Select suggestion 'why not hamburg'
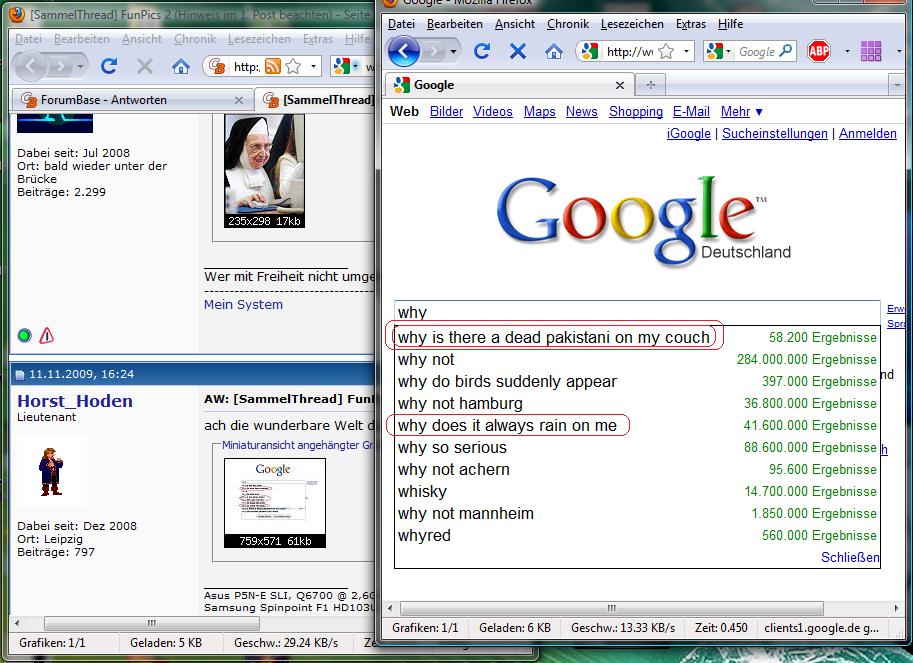 [x=637, y=403]
